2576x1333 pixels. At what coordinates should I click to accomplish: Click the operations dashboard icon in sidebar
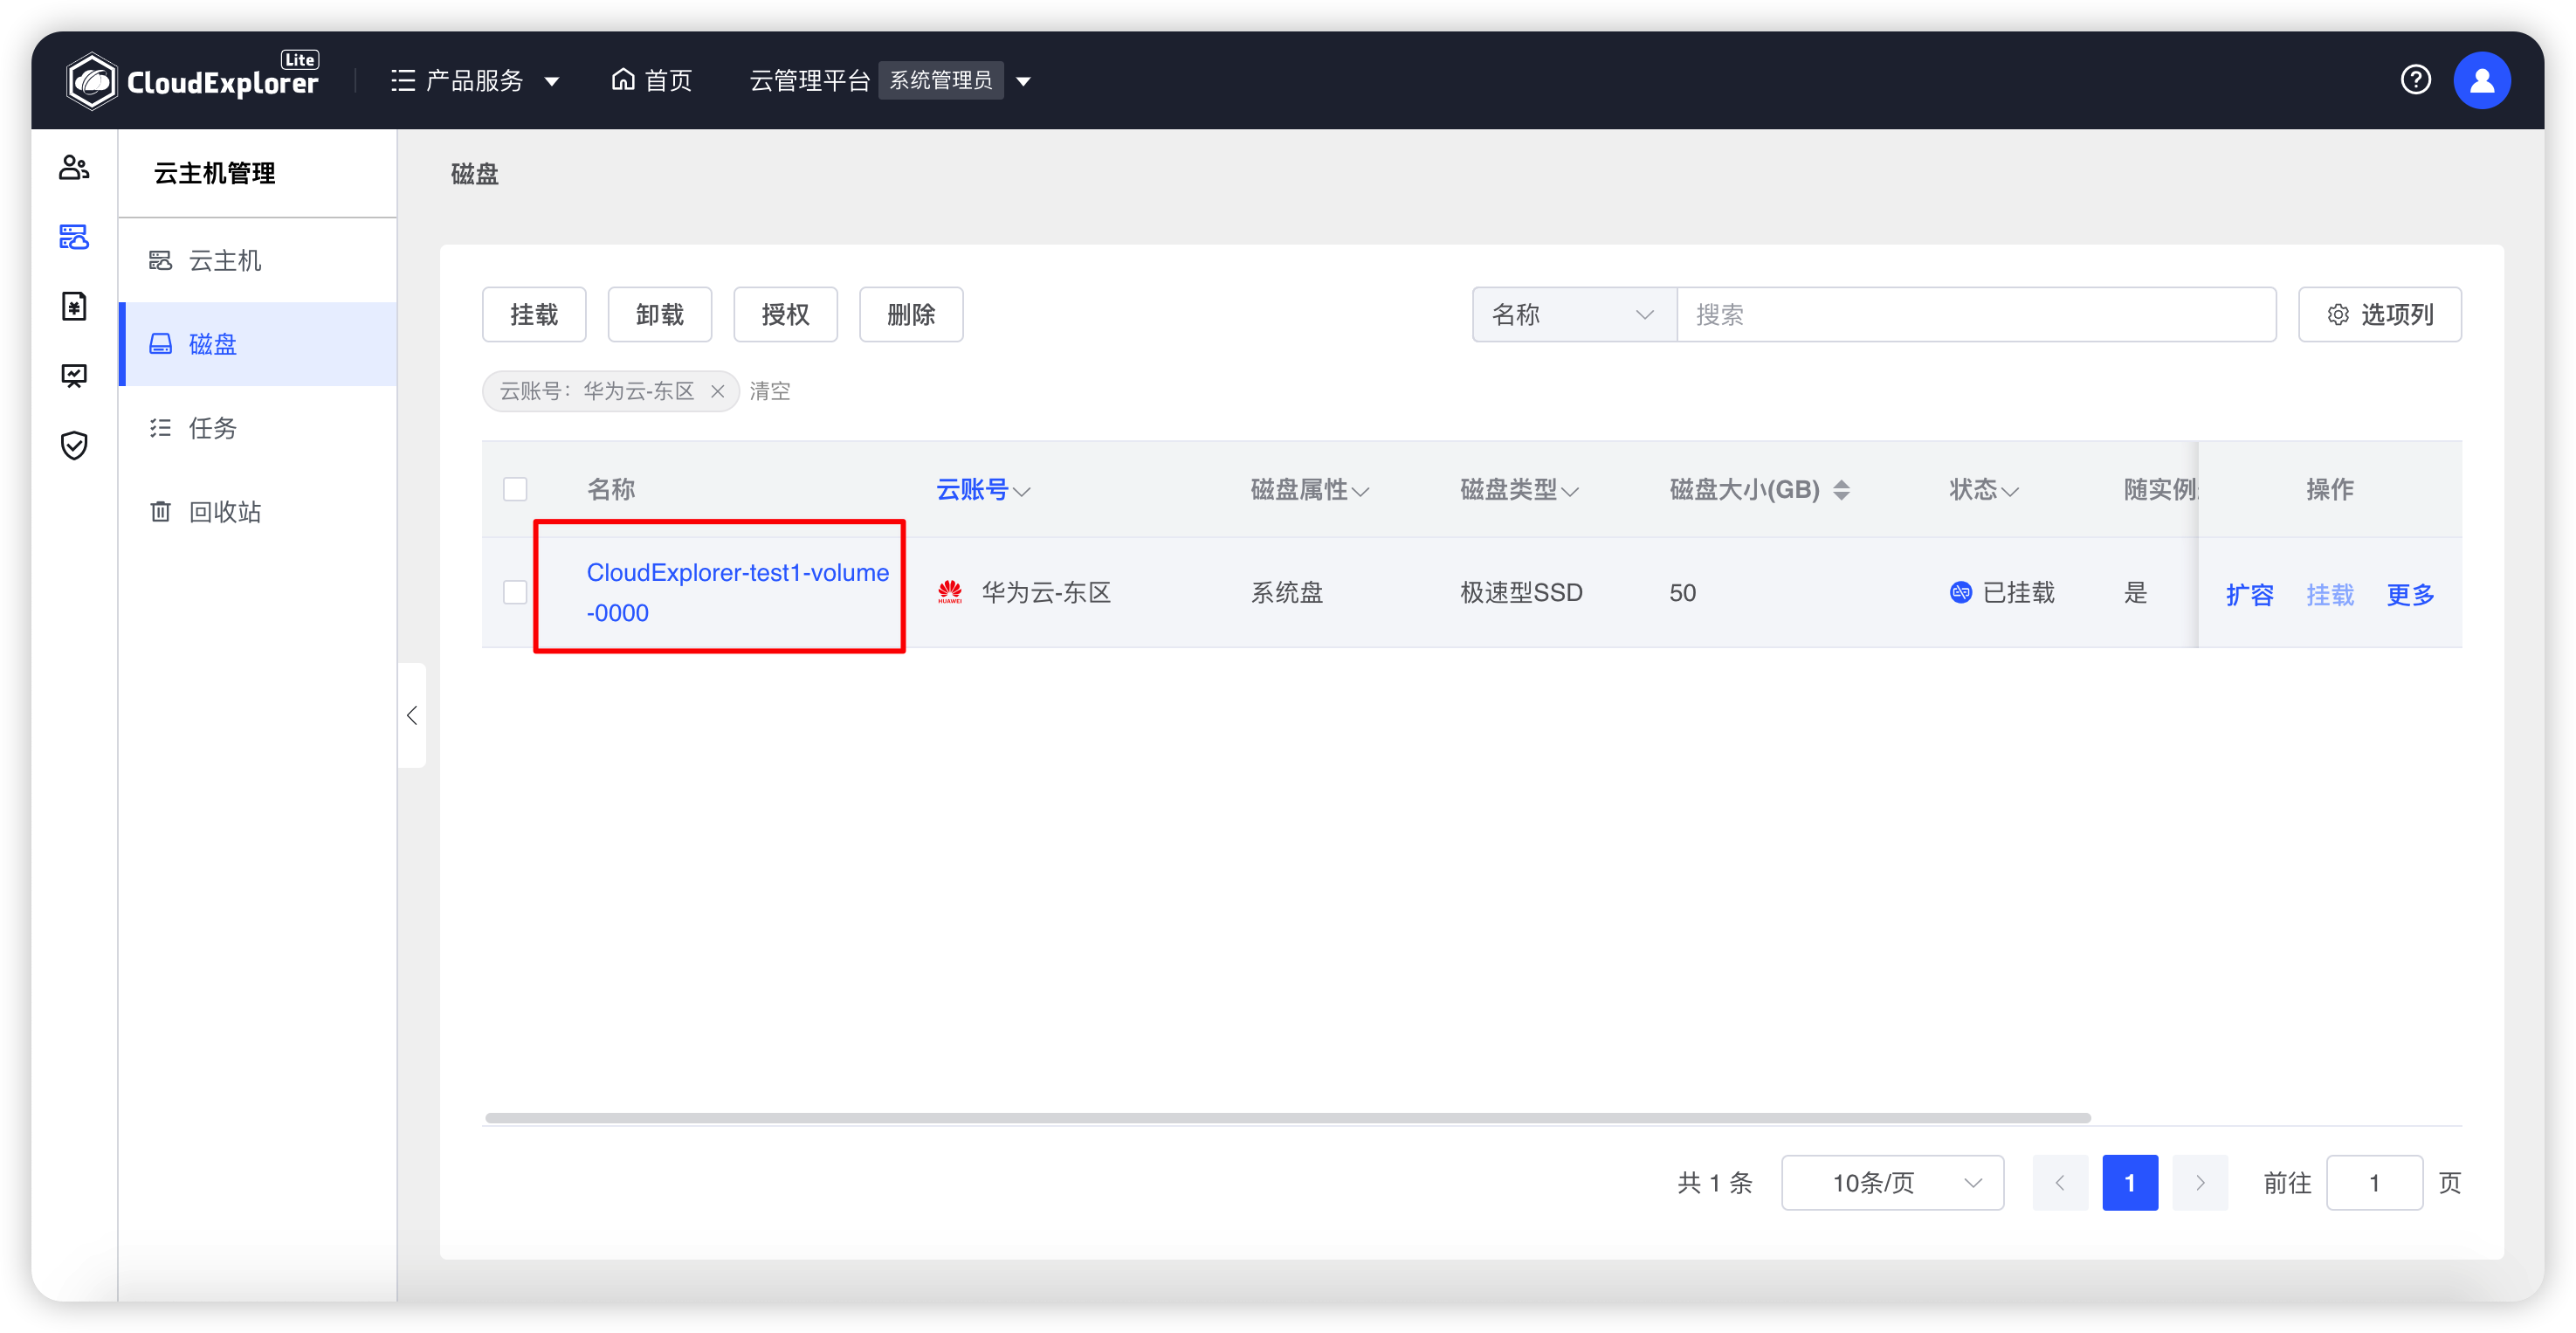[74, 375]
